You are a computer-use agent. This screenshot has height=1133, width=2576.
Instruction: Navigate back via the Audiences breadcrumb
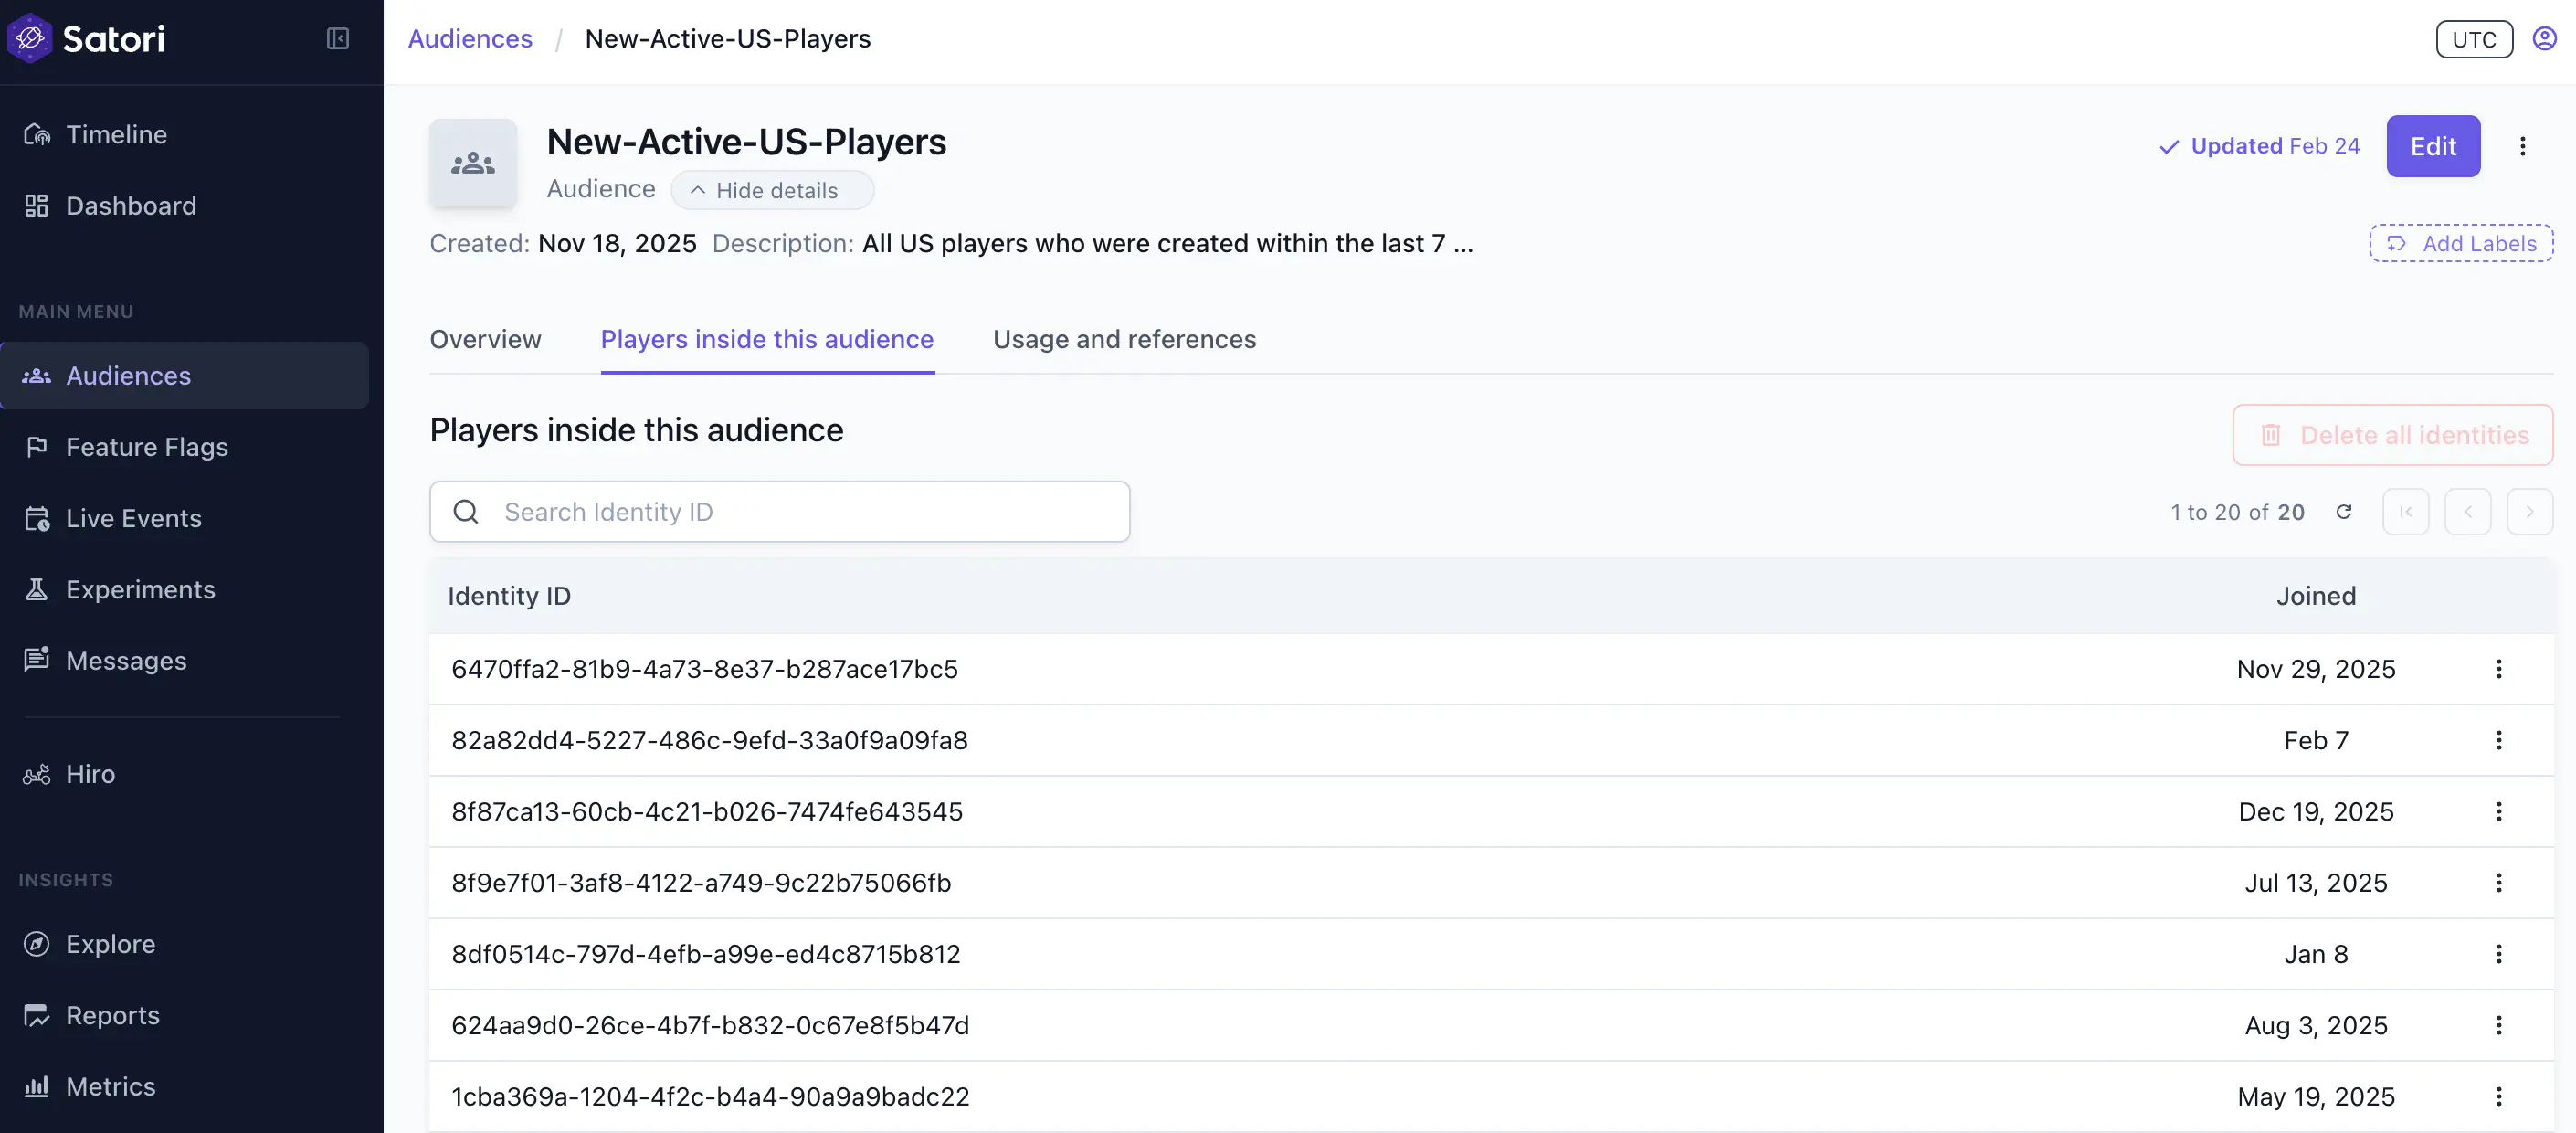click(x=469, y=38)
